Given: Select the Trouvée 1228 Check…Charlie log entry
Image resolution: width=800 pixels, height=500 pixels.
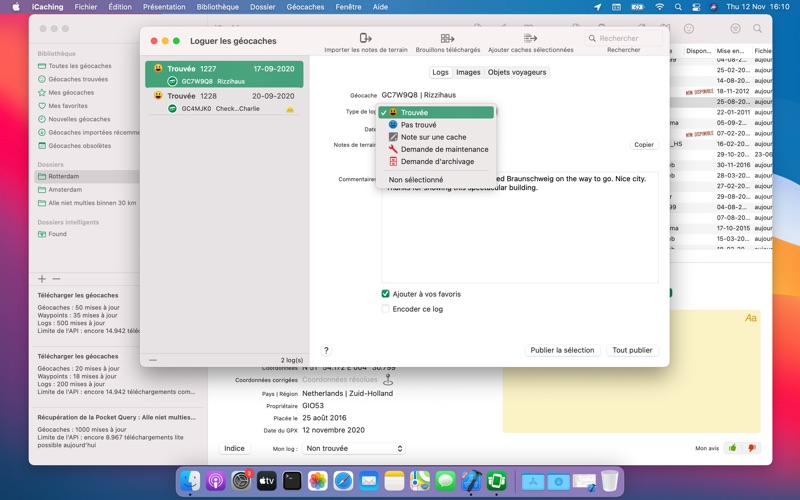Looking at the screenshot, I should [x=224, y=102].
